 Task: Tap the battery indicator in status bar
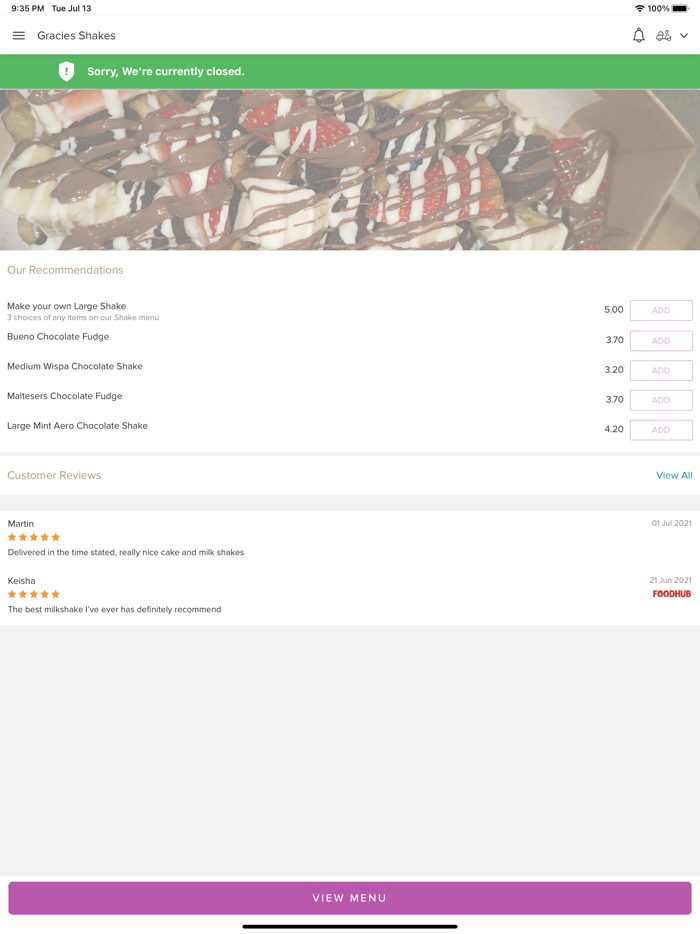(x=680, y=8)
